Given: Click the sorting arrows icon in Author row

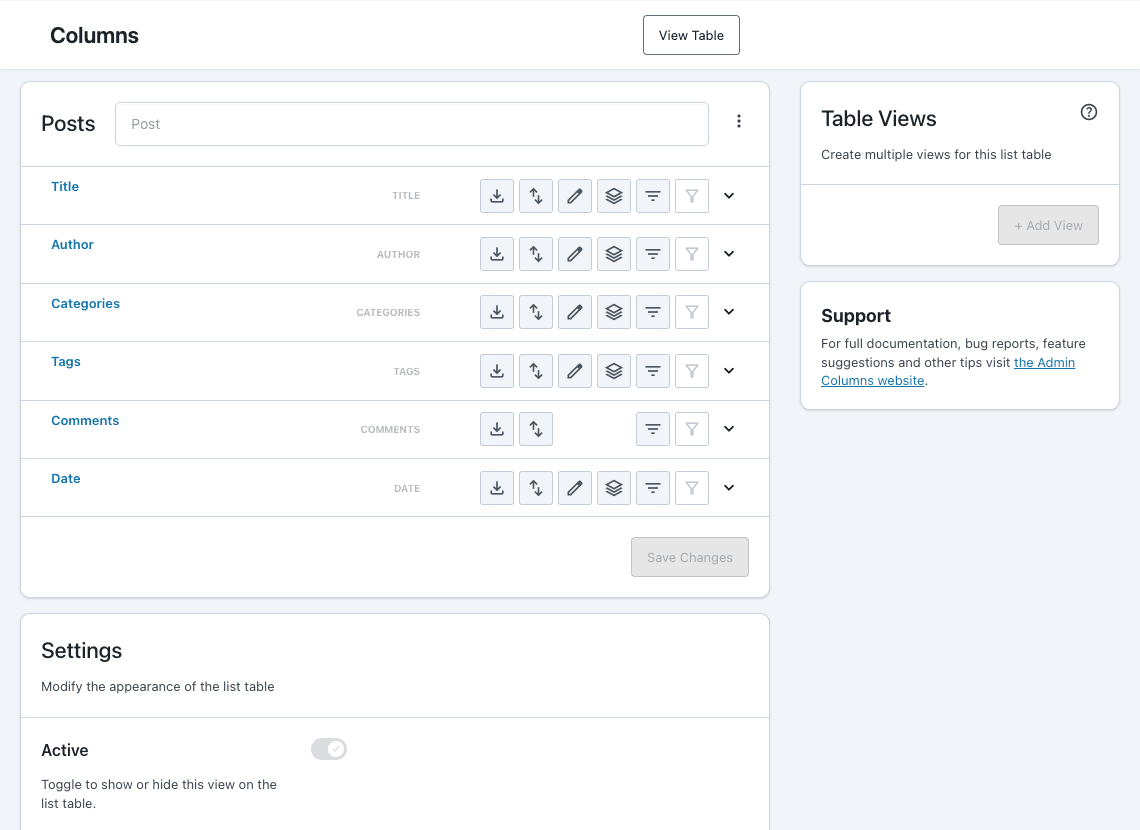Looking at the screenshot, I should coord(536,254).
